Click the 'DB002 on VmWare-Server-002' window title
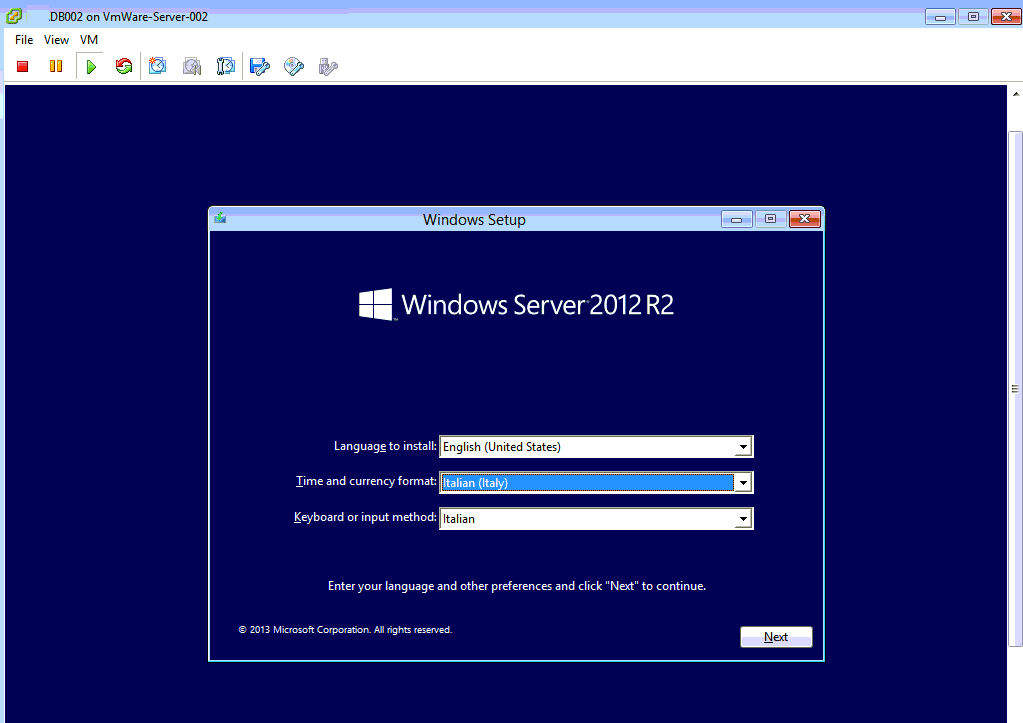1023x723 pixels. click(128, 17)
